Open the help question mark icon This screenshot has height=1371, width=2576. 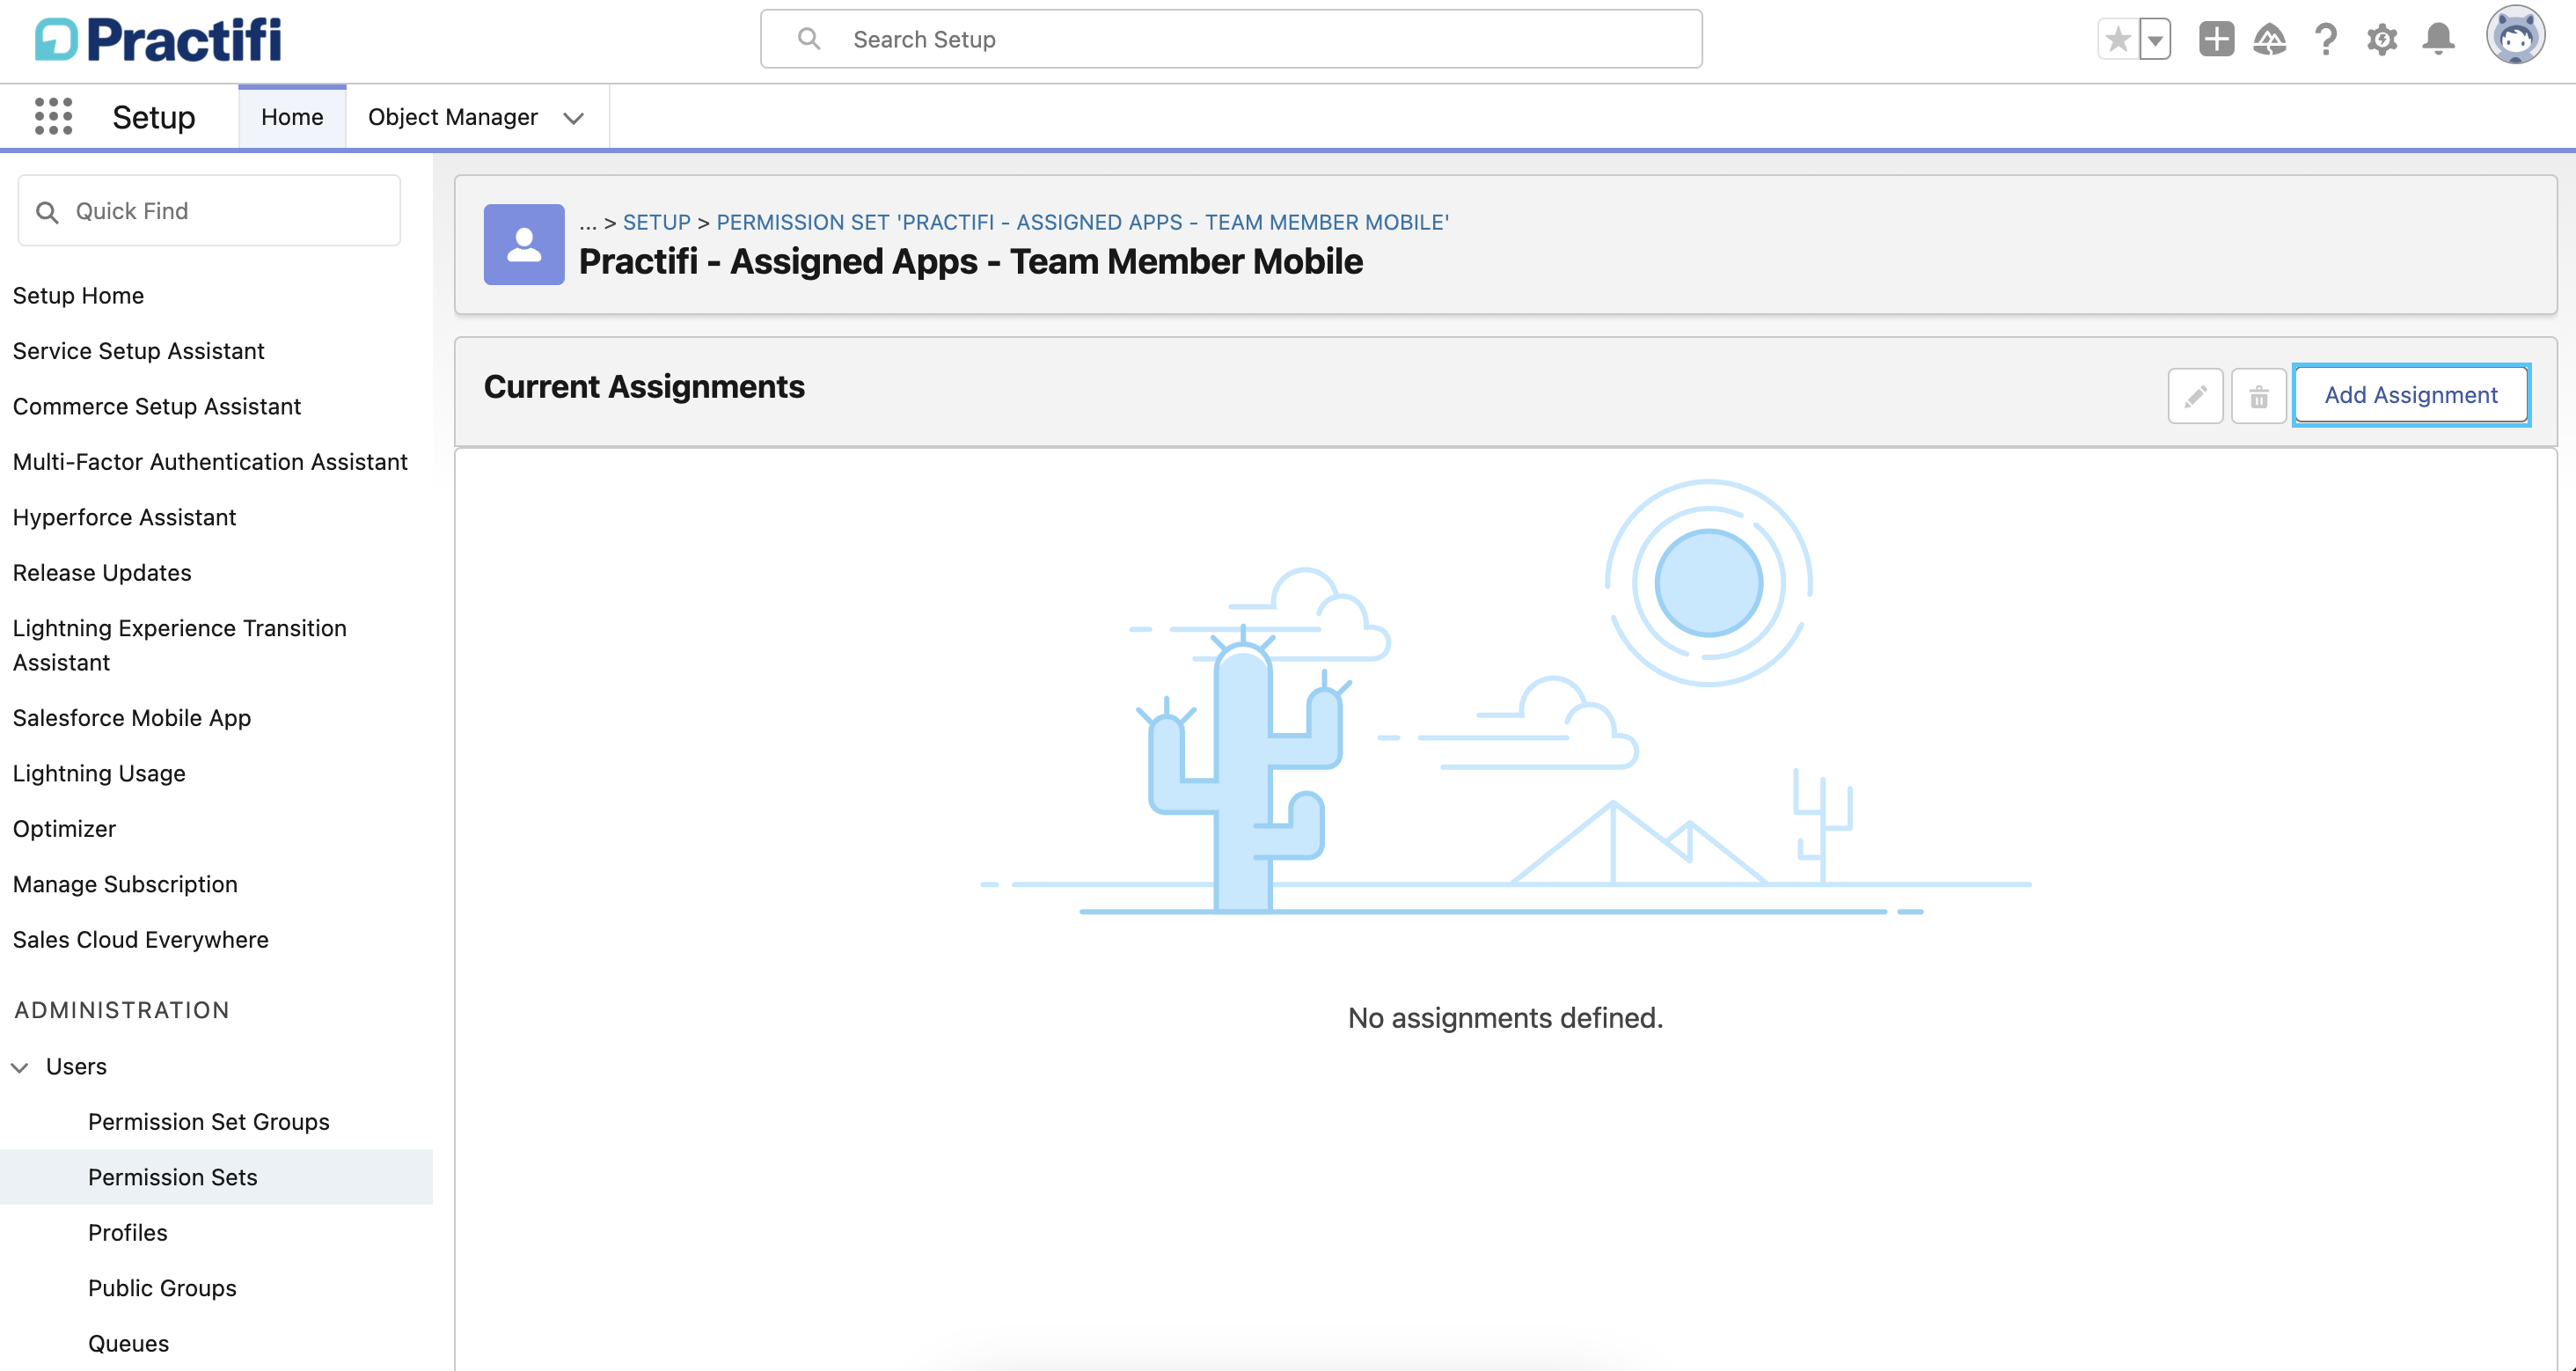(2326, 39)
